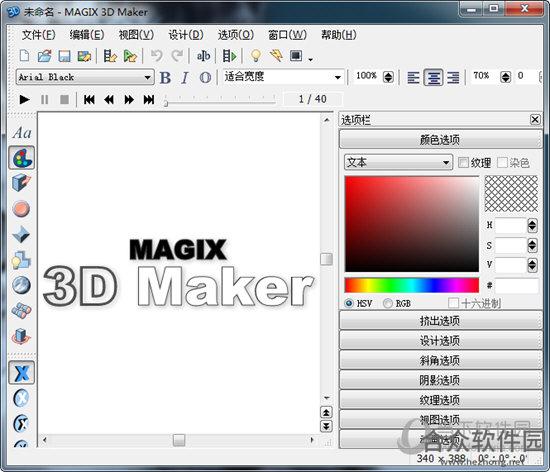Click the light bulb lighting icon
Screen dimensions: 550x472
[256, 55]
